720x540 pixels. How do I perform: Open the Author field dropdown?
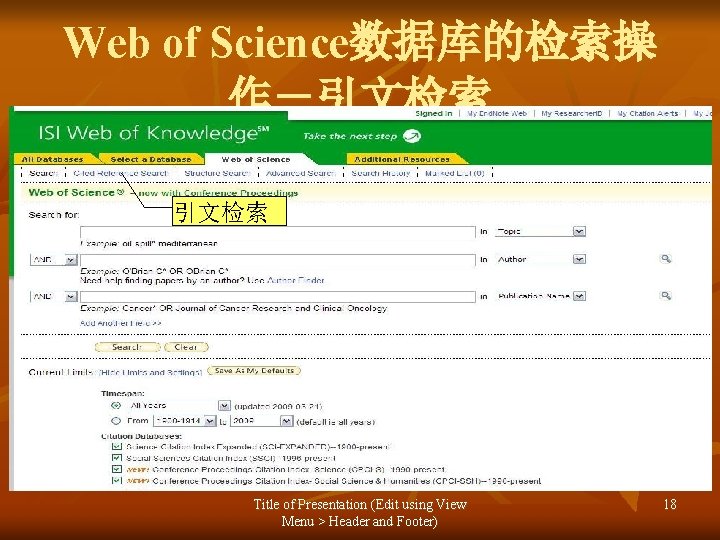coord(579,259)
